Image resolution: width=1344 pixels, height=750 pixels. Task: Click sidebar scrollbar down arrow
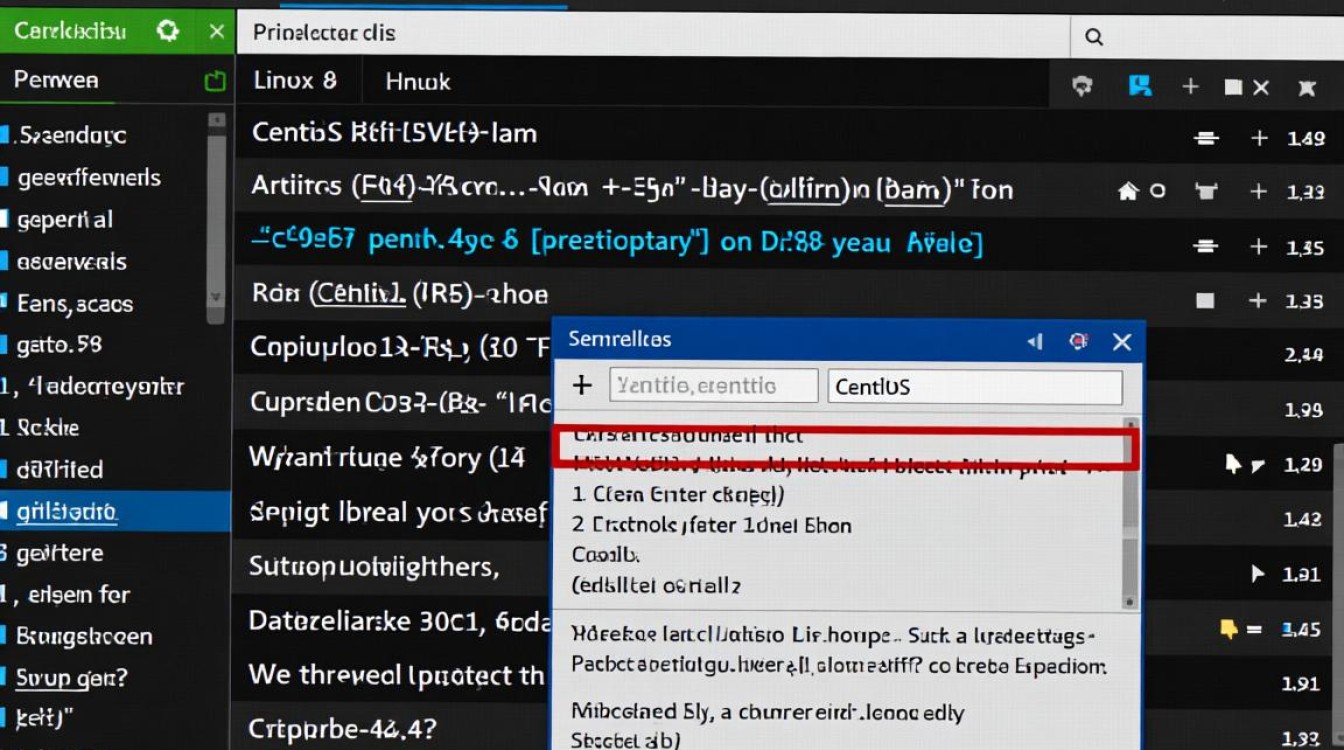click(216, 297)
